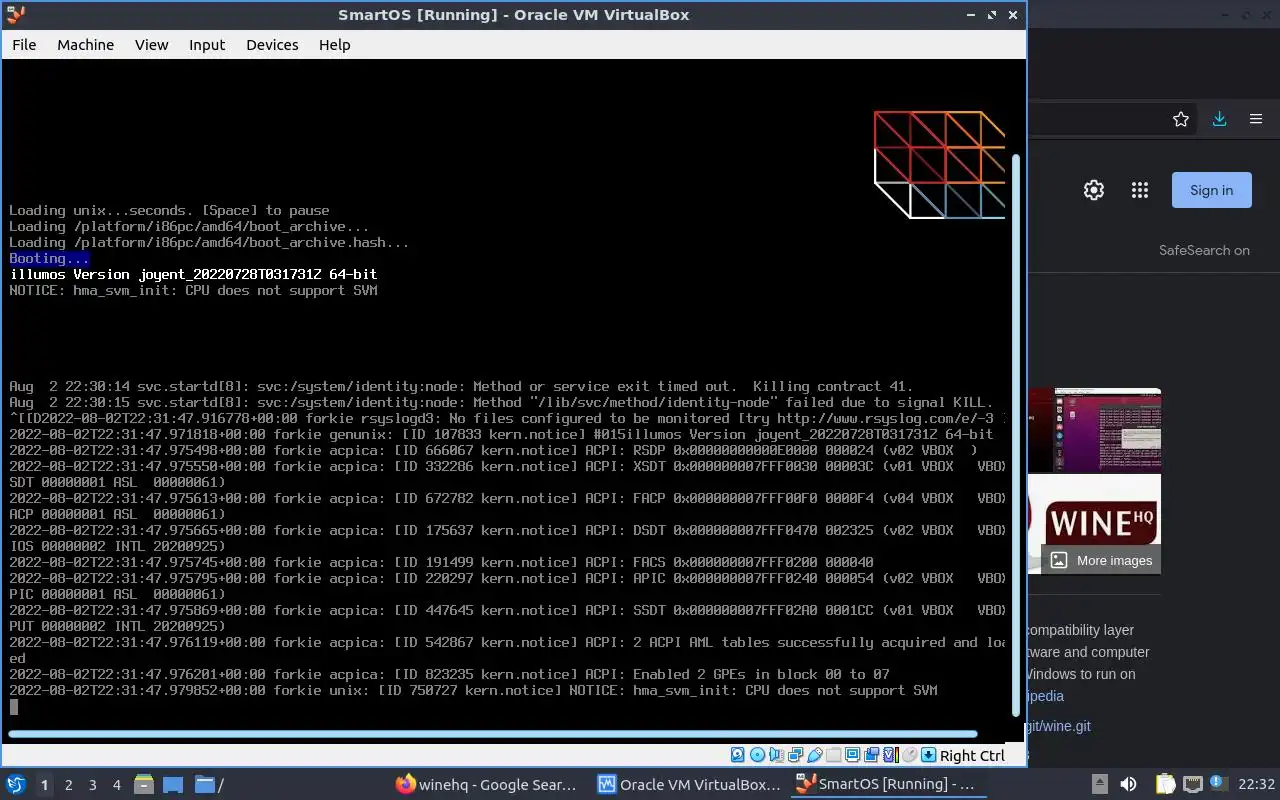Open the volume control tray icon

tap(1128, 785)
